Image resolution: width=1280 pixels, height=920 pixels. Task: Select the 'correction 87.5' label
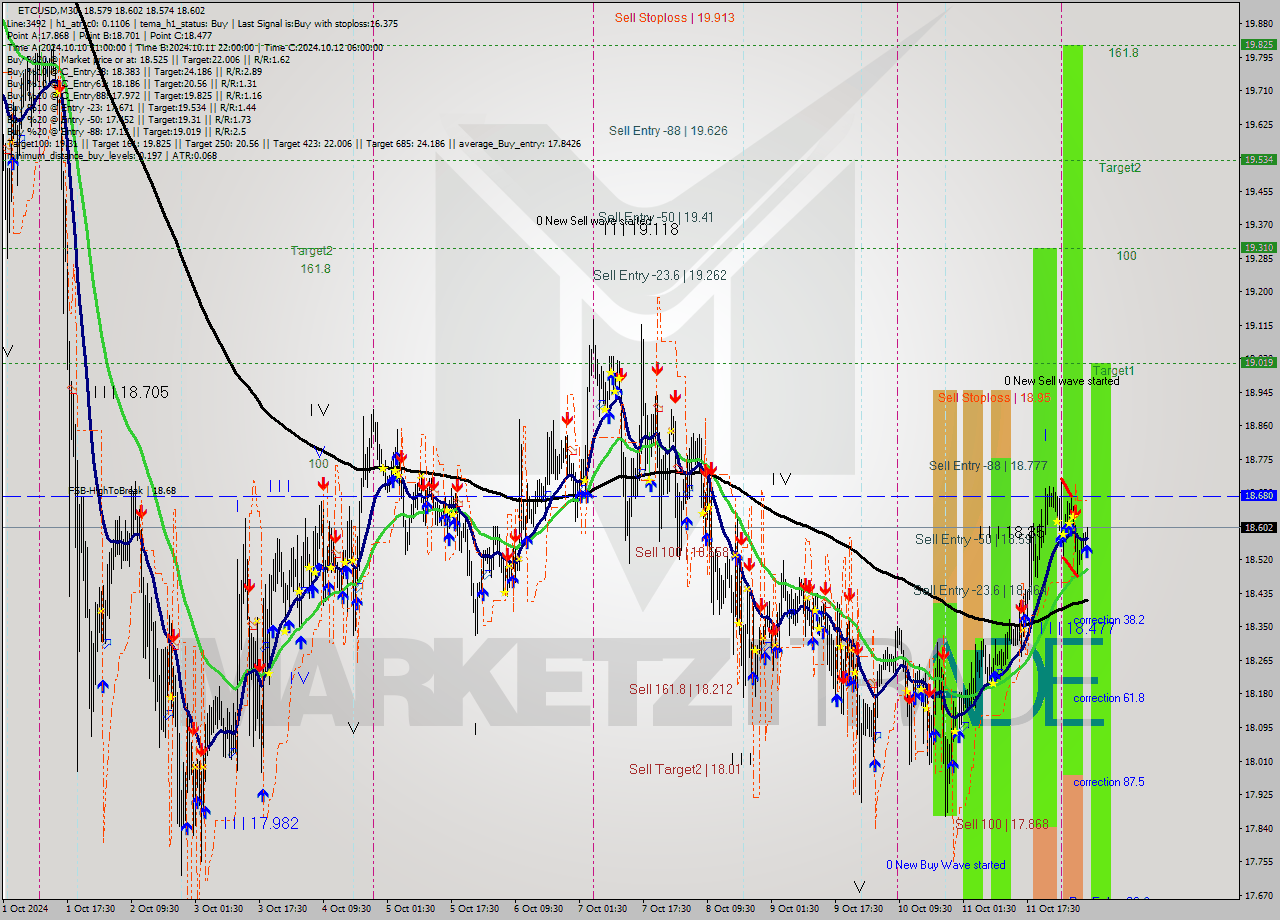[x=1109, y=782]
